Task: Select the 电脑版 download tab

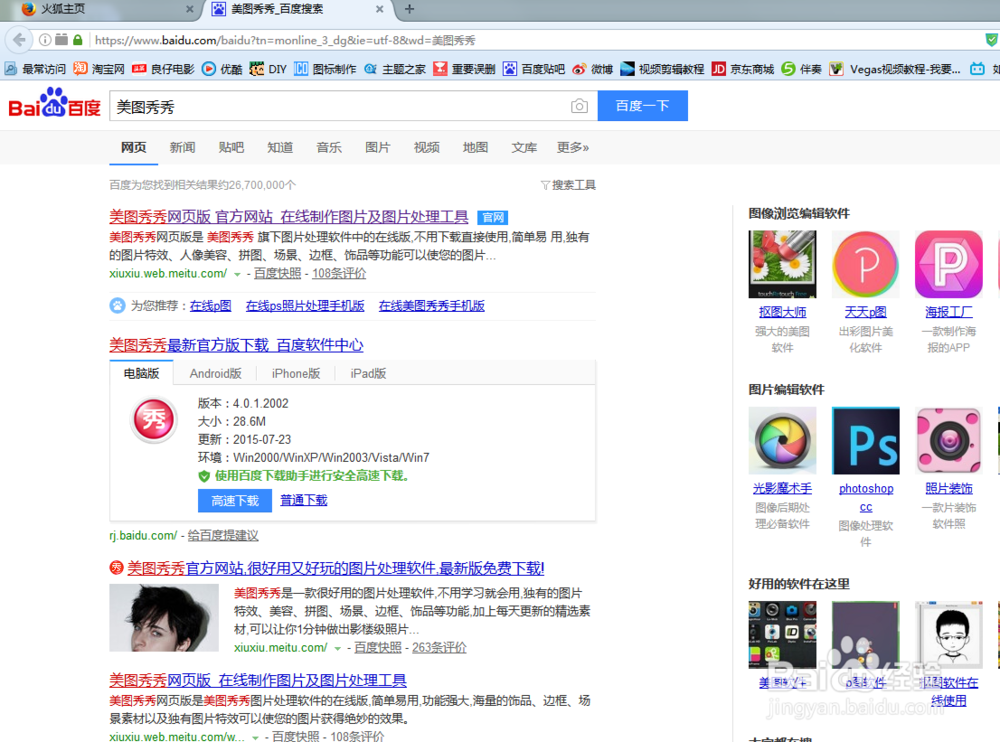Action: [142, 373]
